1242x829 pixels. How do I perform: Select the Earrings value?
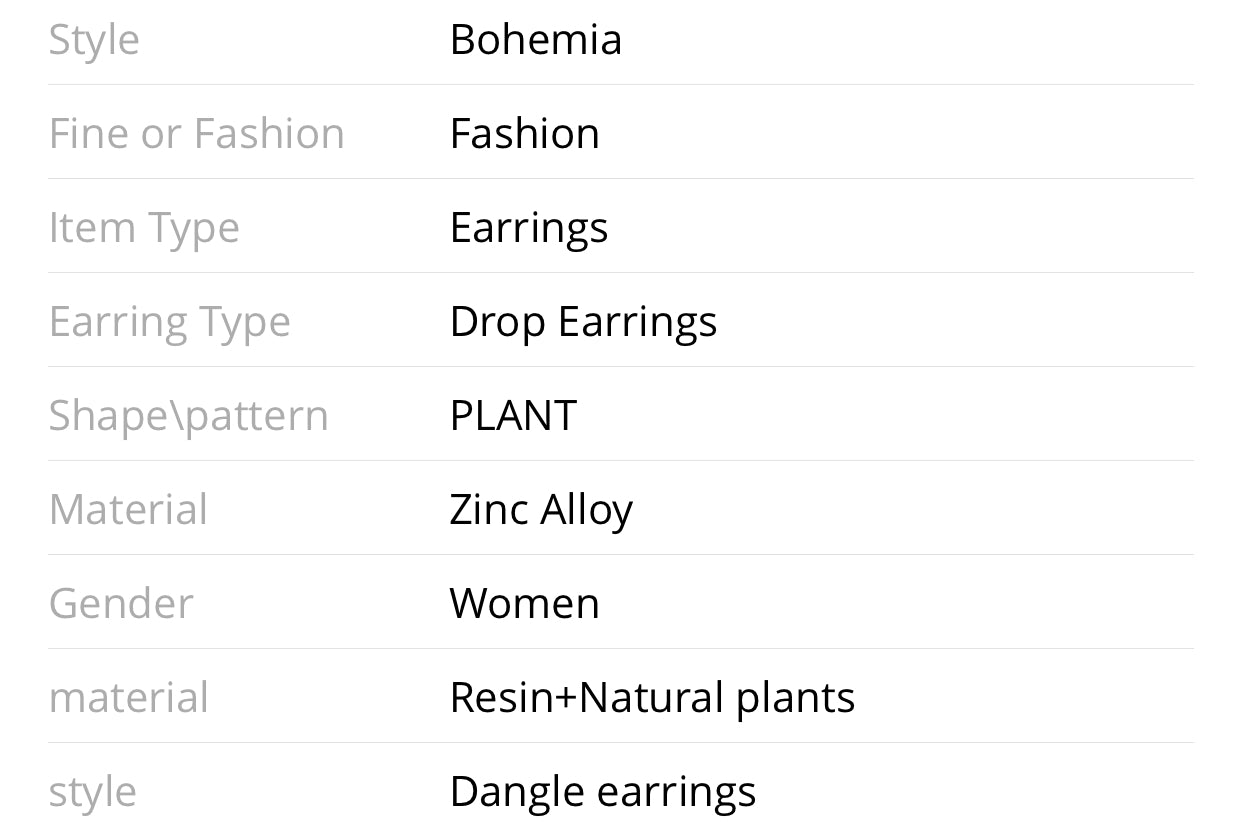[x=529, y=229]
